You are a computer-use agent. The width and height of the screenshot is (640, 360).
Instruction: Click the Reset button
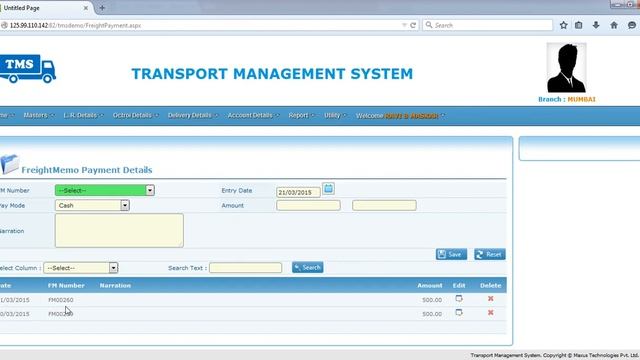click(x=490, y=254)
